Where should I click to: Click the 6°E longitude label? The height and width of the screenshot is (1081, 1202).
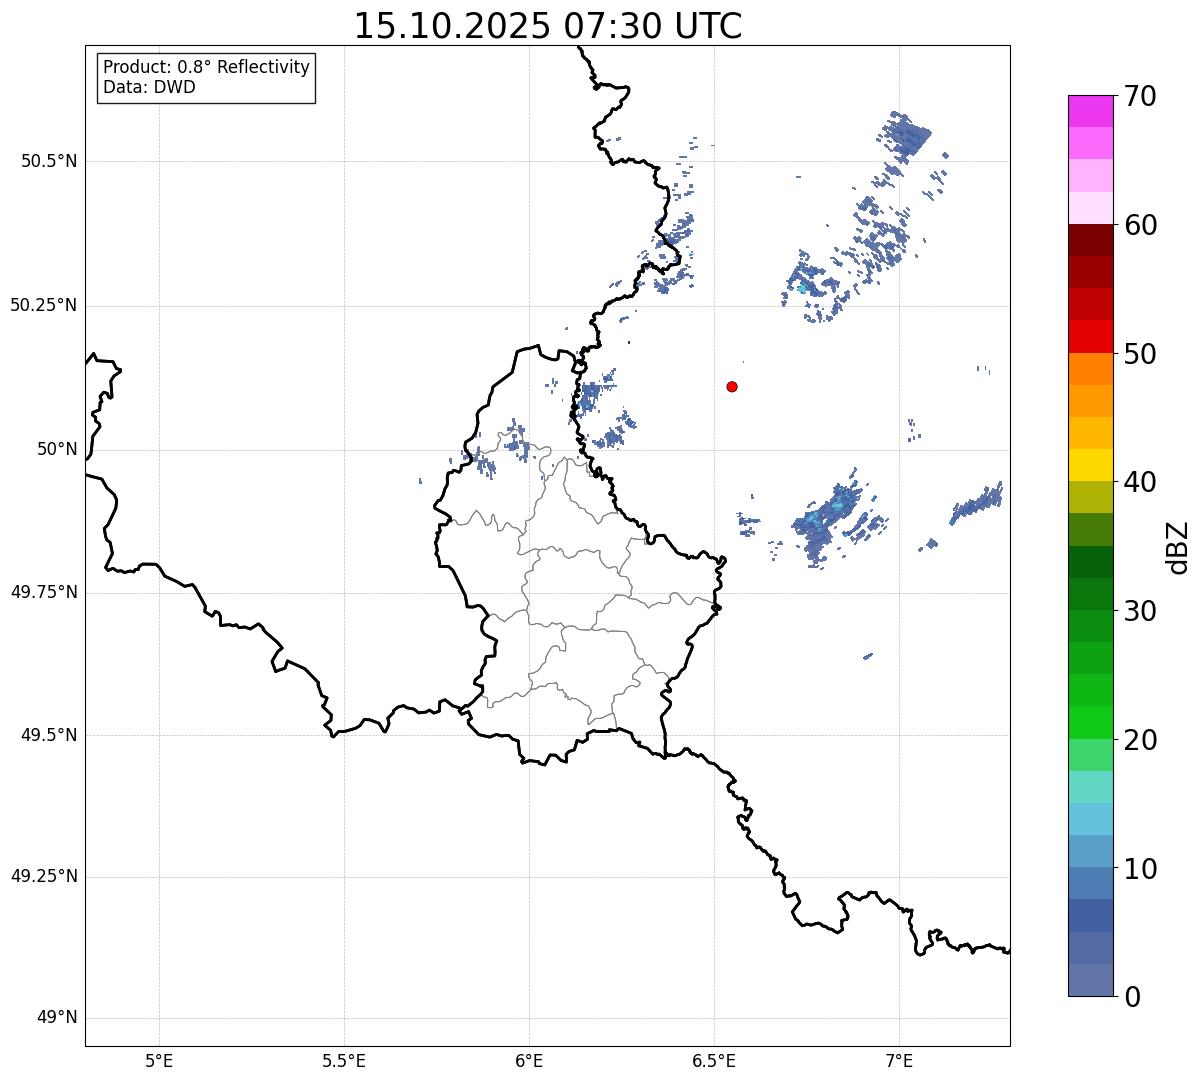click(x=529, y=1061)
